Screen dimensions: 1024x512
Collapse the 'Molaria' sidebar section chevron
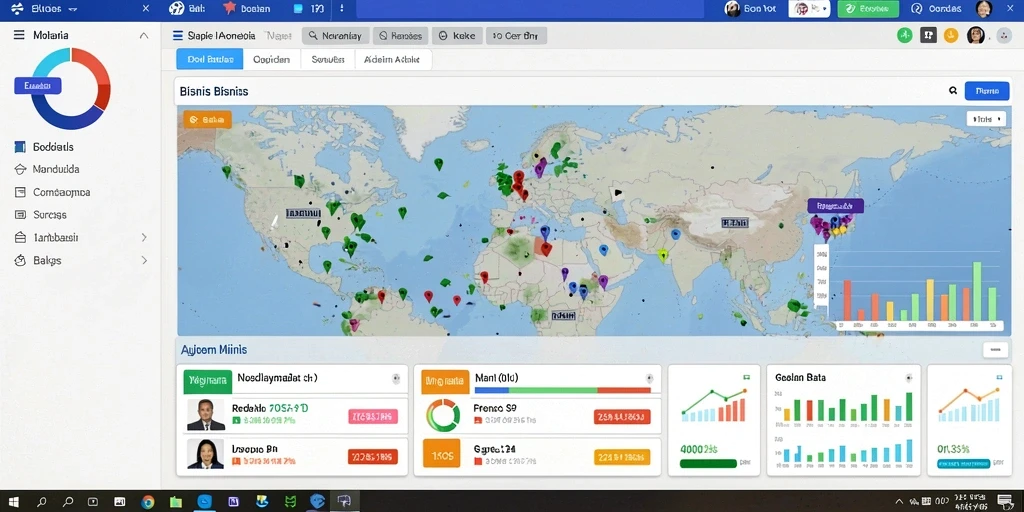(x=144, y=35)
